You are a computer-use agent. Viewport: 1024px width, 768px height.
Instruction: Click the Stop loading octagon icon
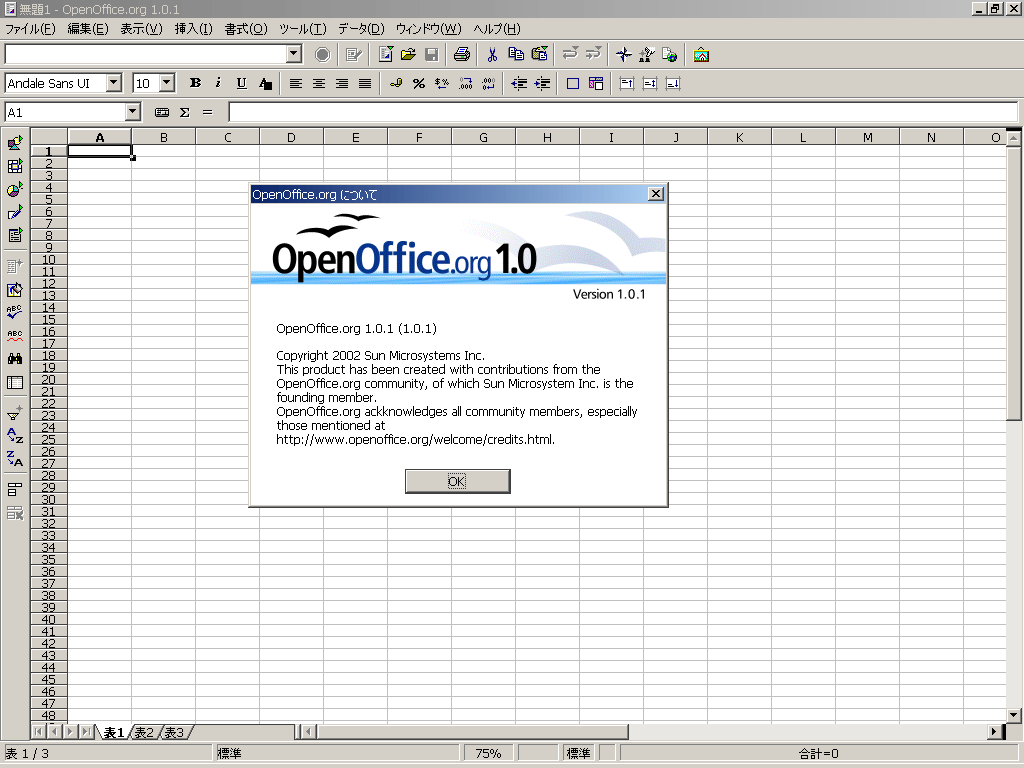[x=323, y=55]
